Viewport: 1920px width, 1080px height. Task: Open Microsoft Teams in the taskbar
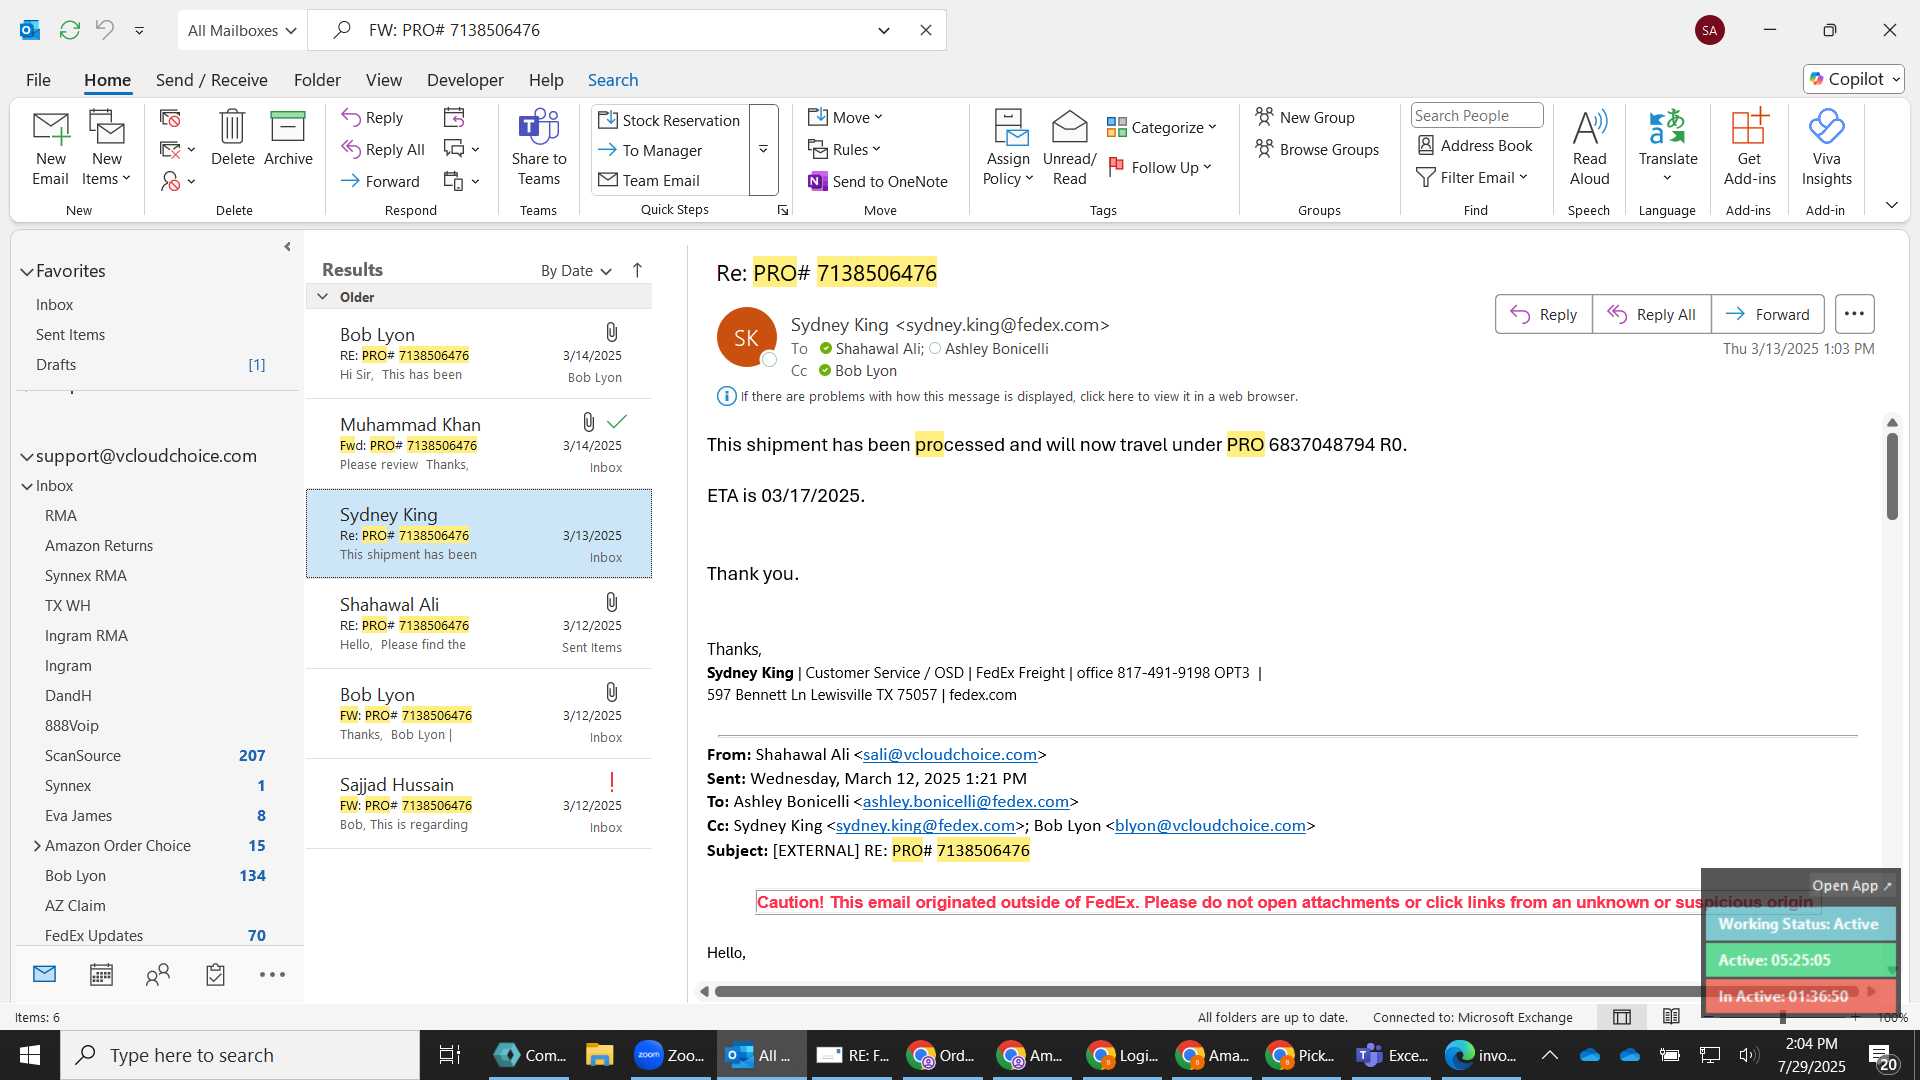pyautogui.click(x=1392, y=1055)
